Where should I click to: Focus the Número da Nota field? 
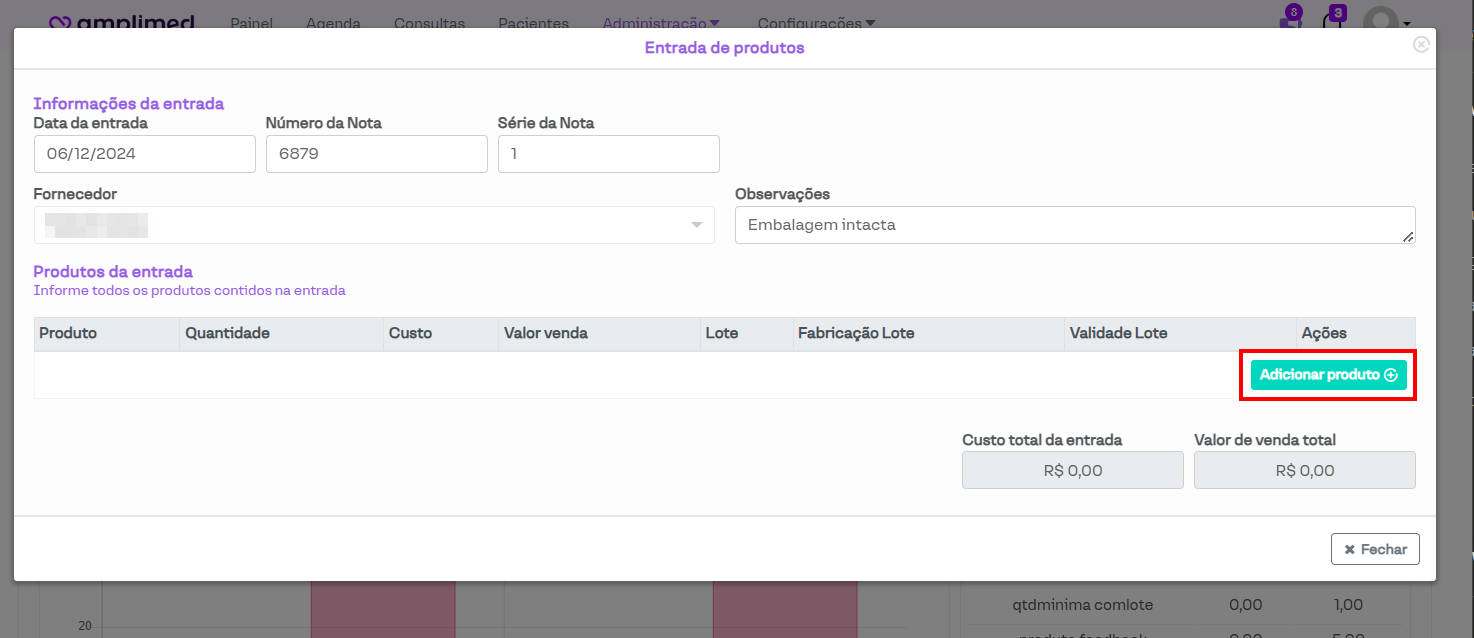click(376, 154)
